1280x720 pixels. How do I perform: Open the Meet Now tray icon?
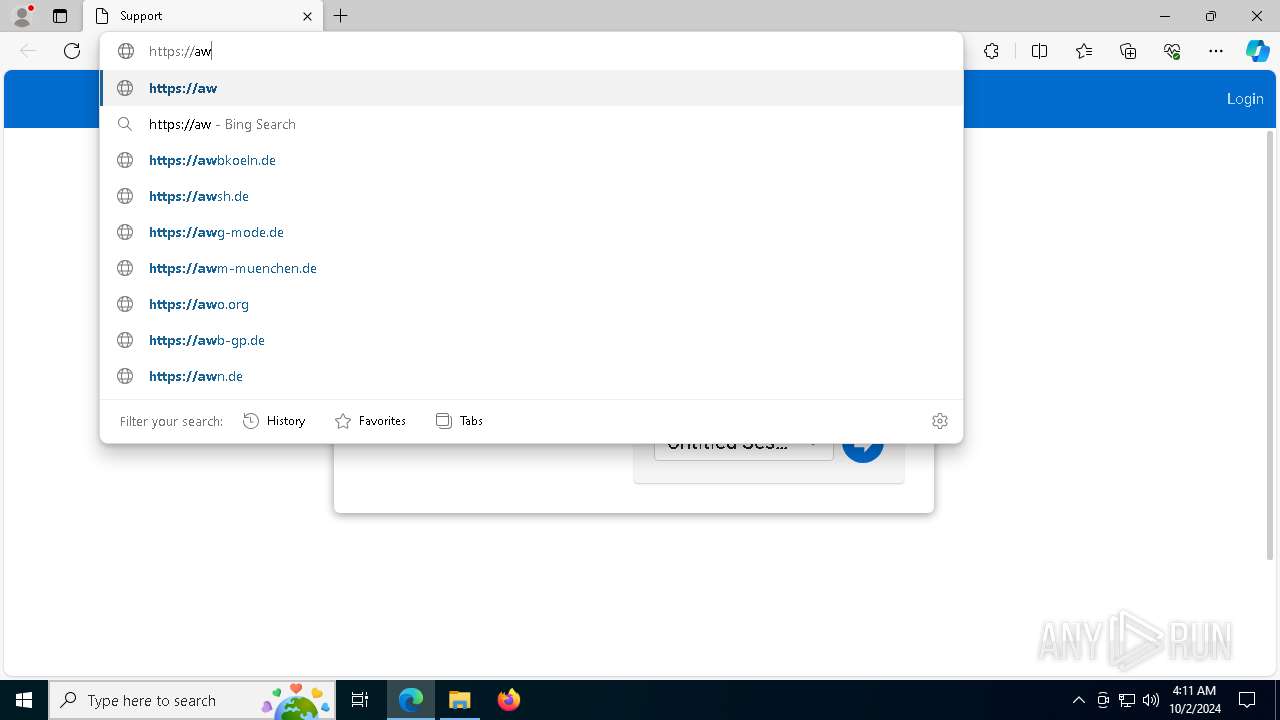coord(1103,700)
